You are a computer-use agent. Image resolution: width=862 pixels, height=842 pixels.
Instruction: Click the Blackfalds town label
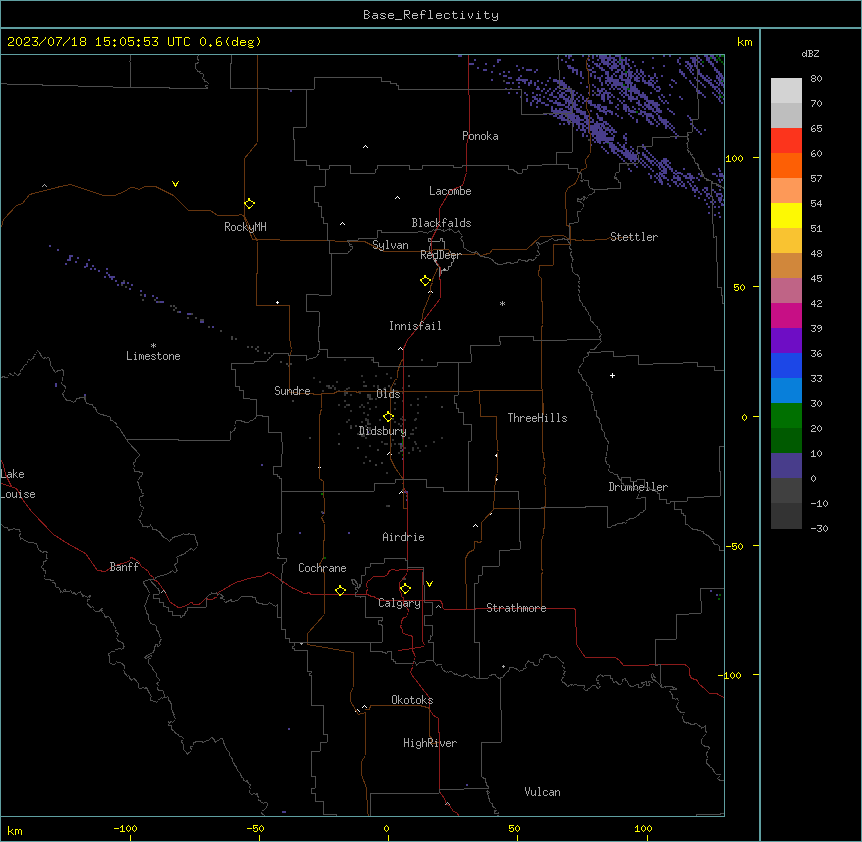click(x=441, y=223)
